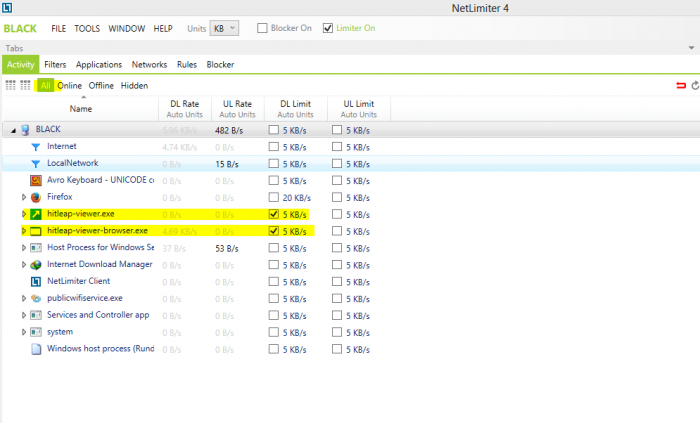Click the Windows host process file icon
700x423 pixels.
pyautogui.click(x=36, y=349)
